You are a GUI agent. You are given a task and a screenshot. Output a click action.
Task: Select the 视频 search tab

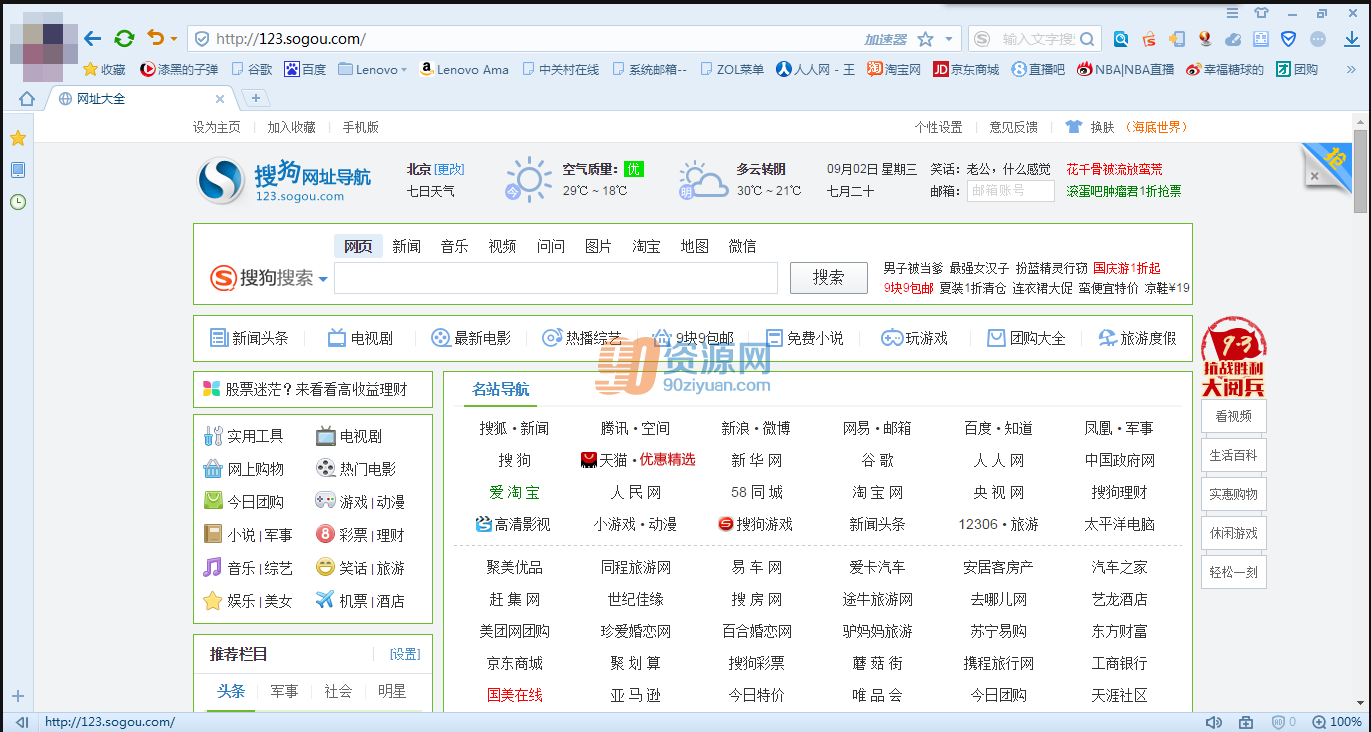pos(502,246)
